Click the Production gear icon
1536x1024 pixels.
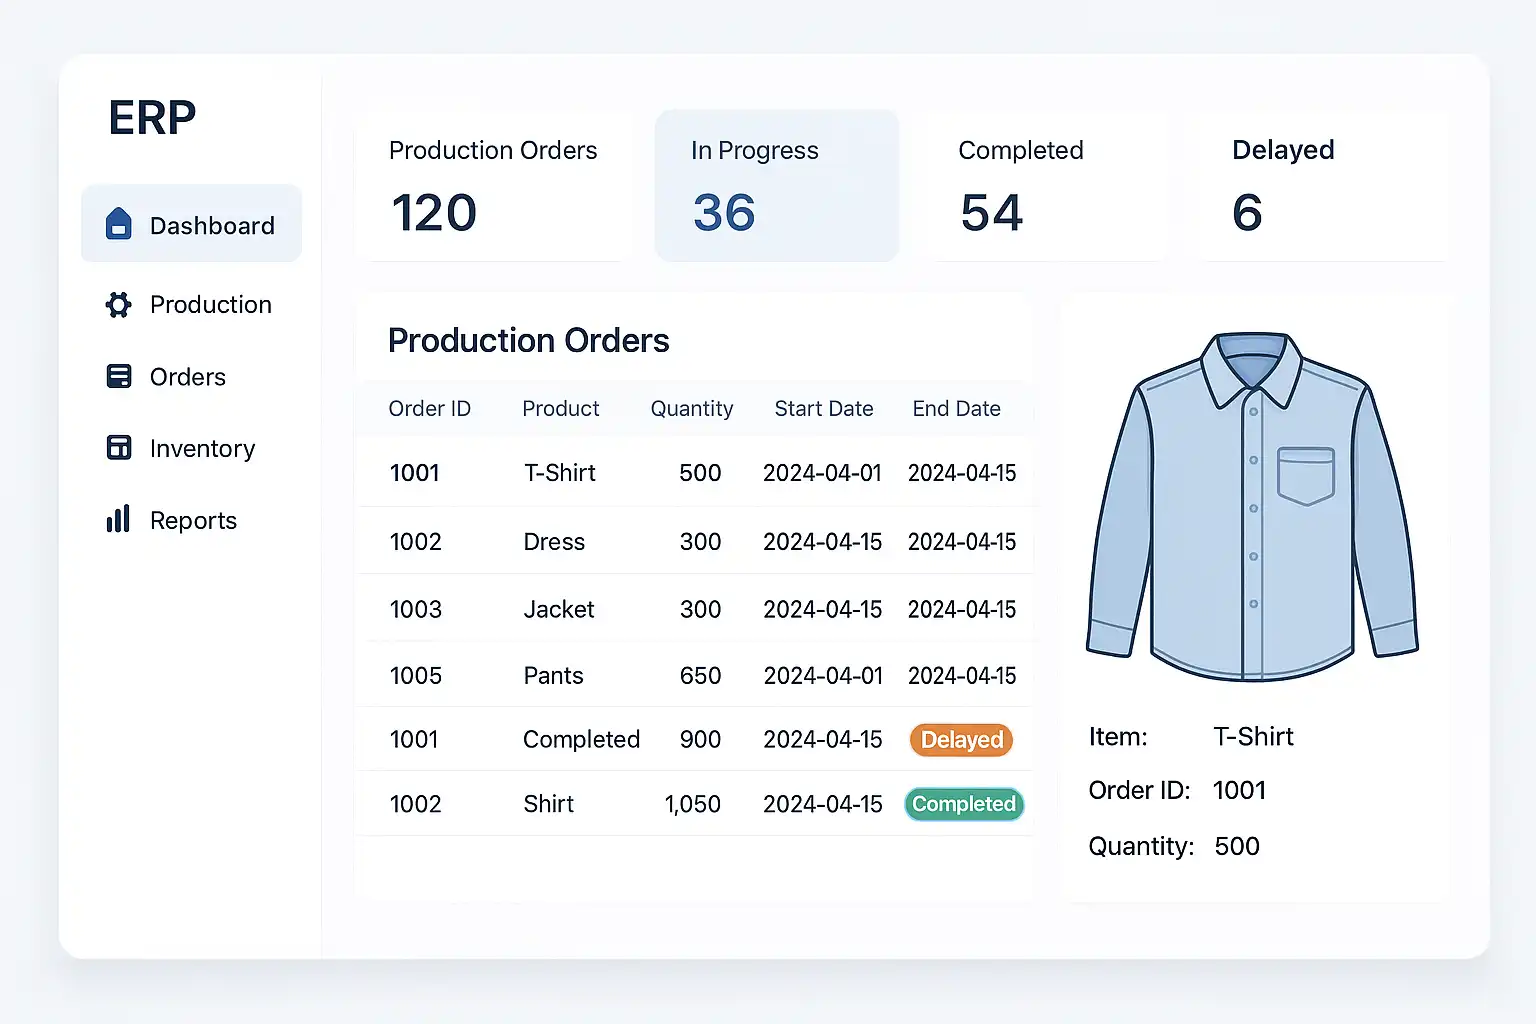pyautogui.click(x=119, y=305)
